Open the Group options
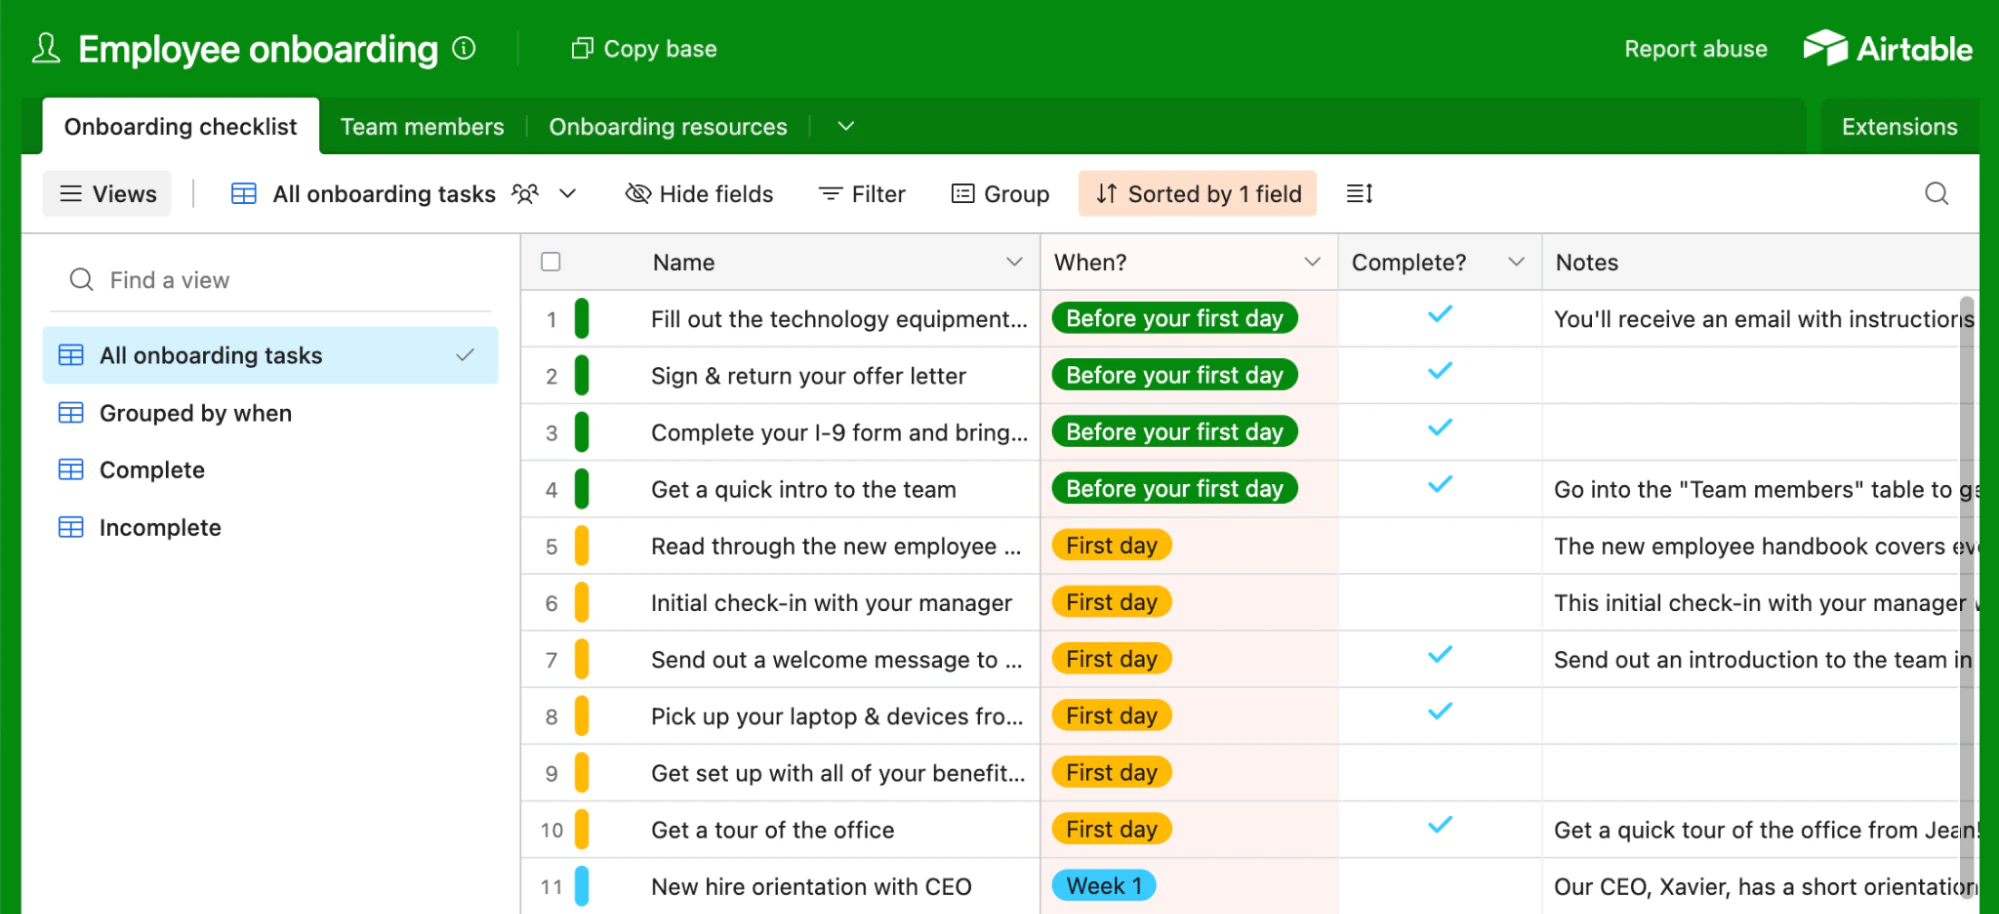 click(x=1000, y=194)
